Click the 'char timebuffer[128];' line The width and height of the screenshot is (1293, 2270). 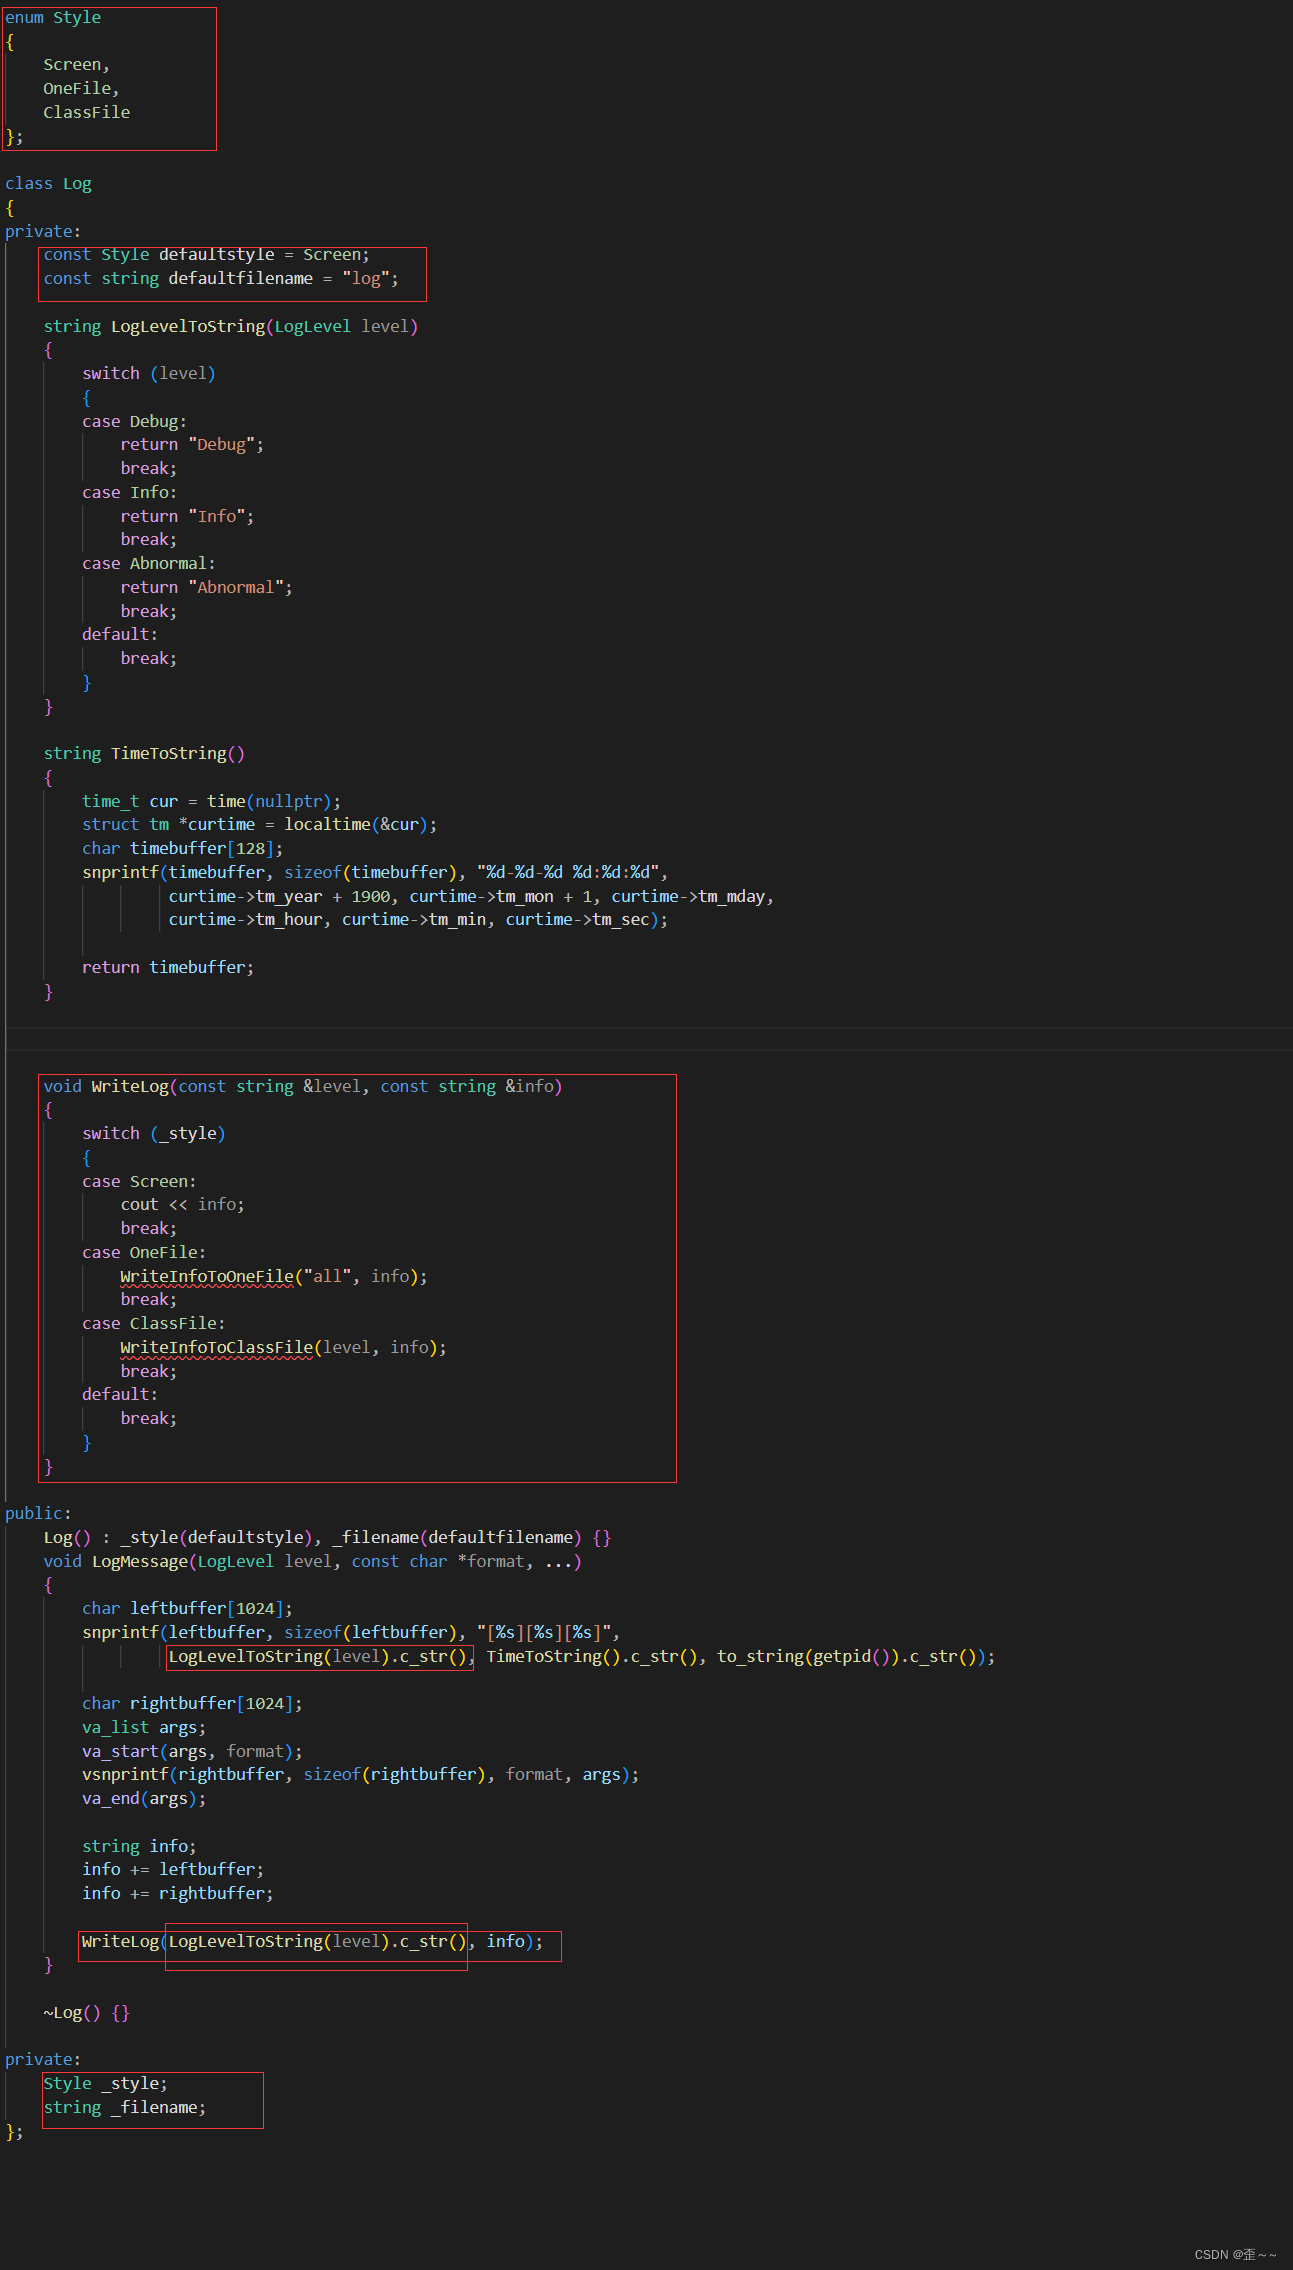click(182, 849)
